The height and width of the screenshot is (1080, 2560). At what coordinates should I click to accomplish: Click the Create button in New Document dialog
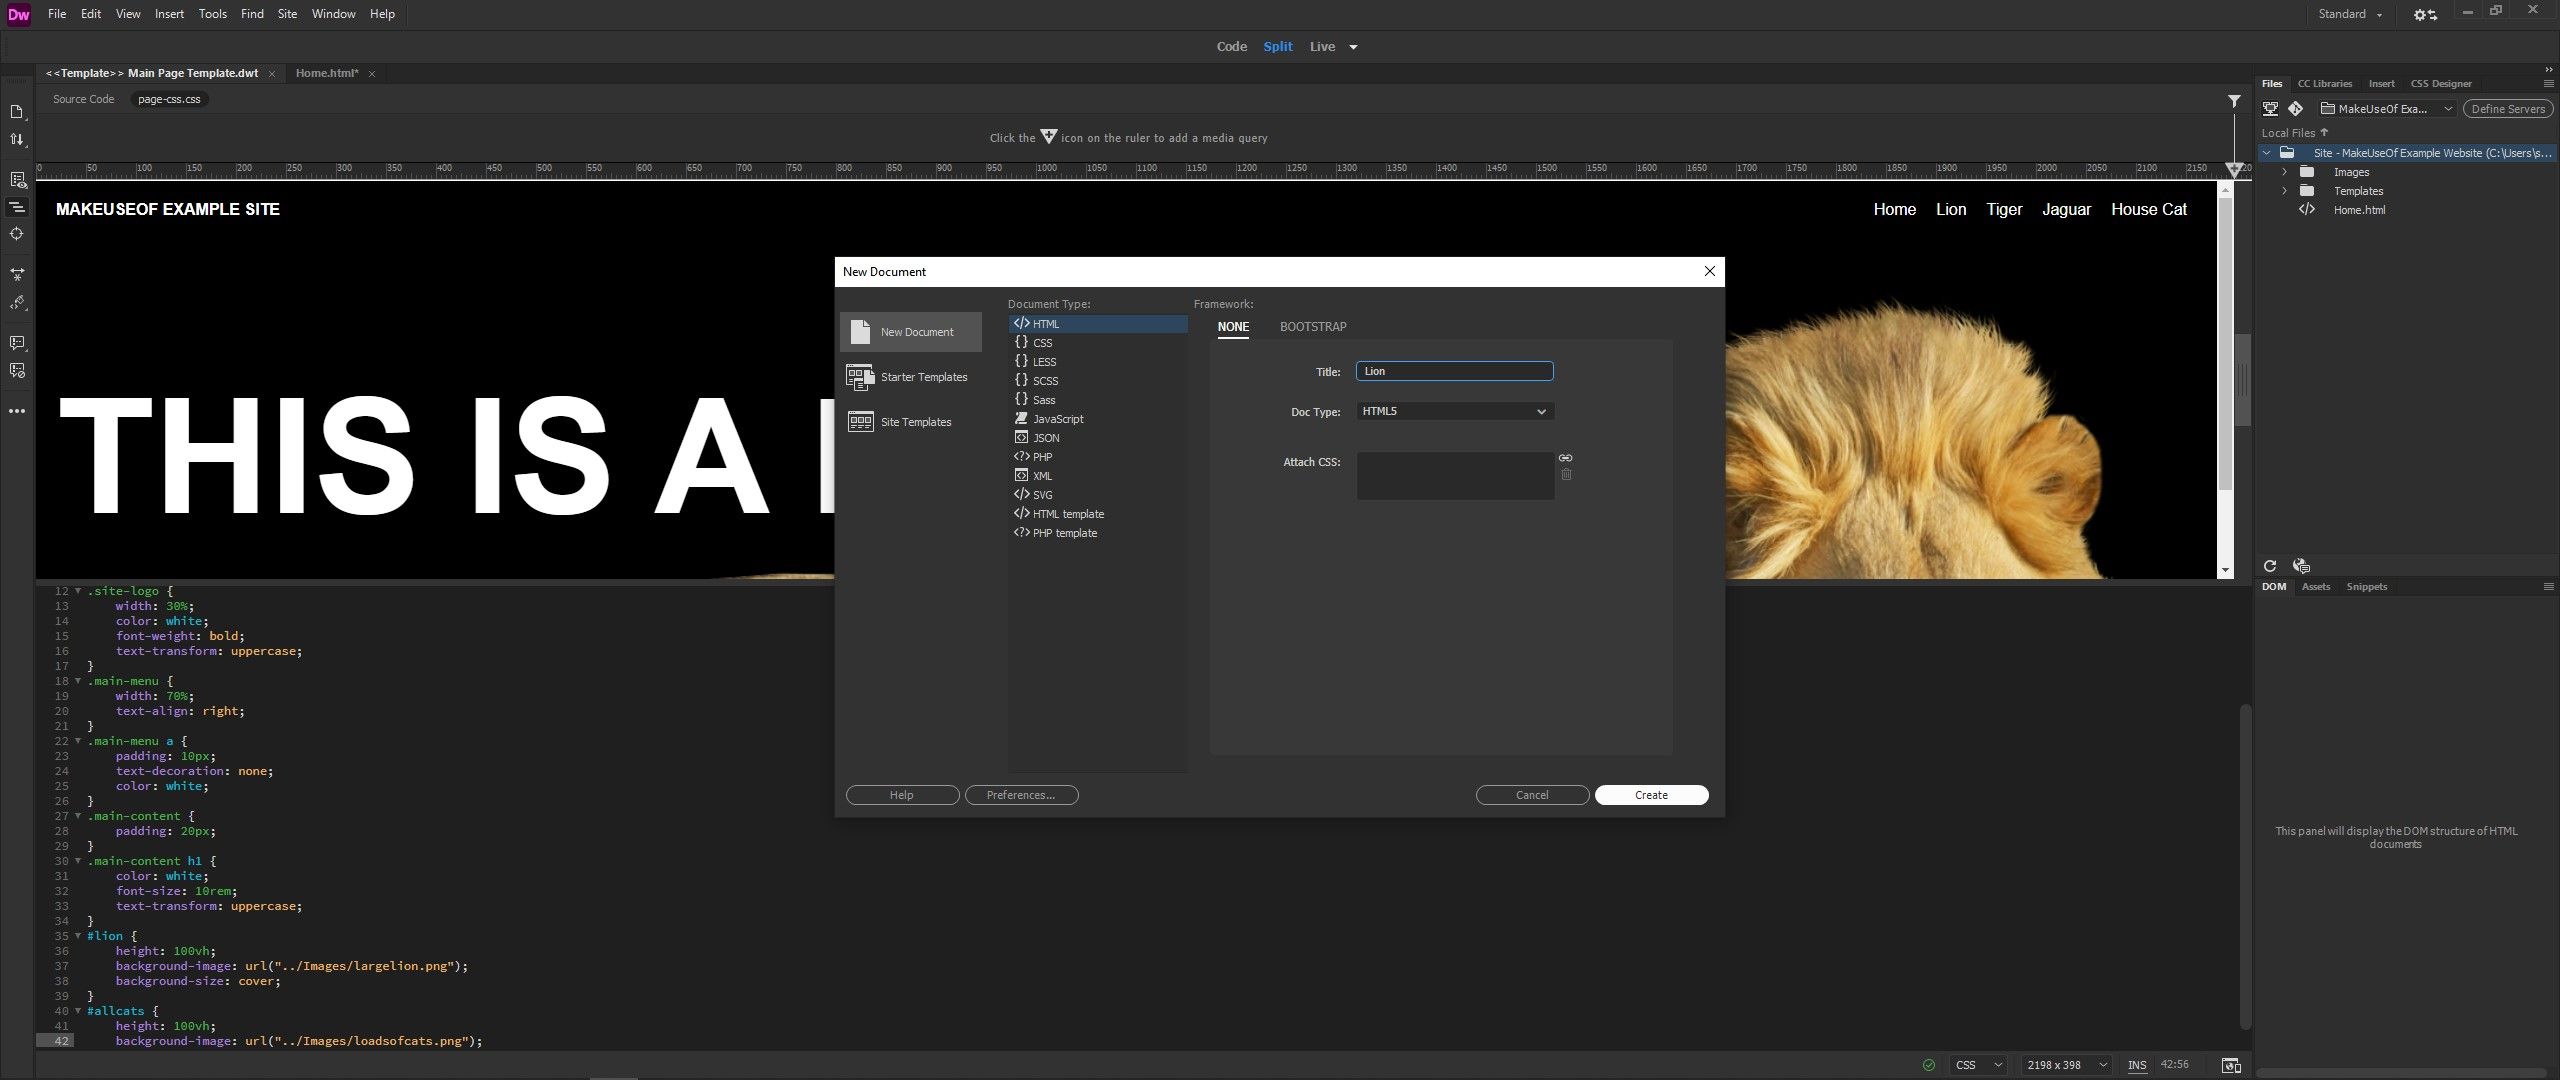(1650, 794)
